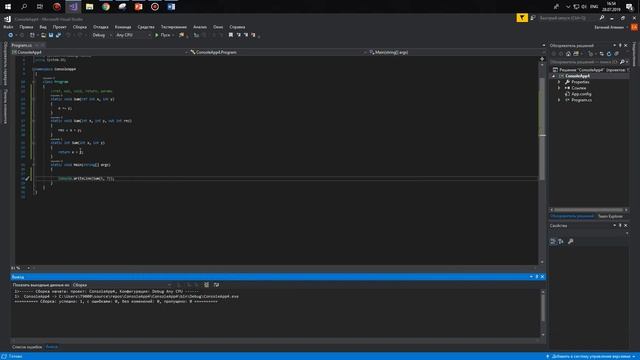Click the Solution Explorer search magnifier icon
Screen dimensions: 640x360
(x=622, y=62)
